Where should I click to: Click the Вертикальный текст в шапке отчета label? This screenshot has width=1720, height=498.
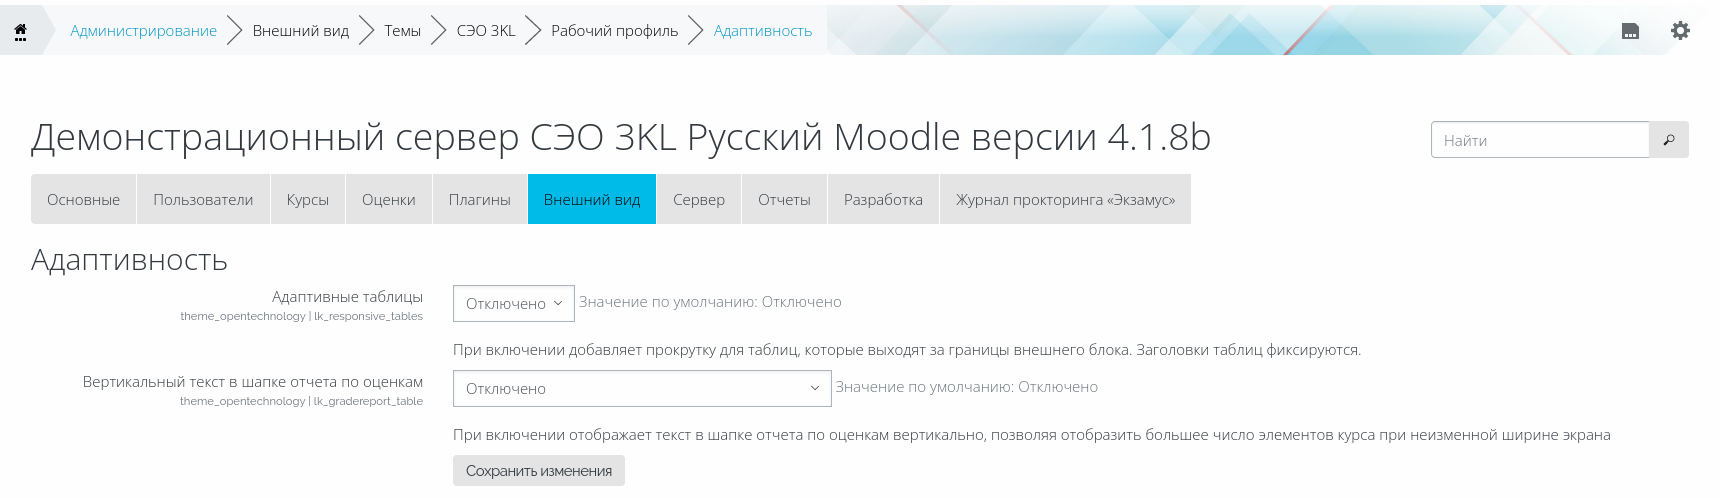tap(253, 382)
